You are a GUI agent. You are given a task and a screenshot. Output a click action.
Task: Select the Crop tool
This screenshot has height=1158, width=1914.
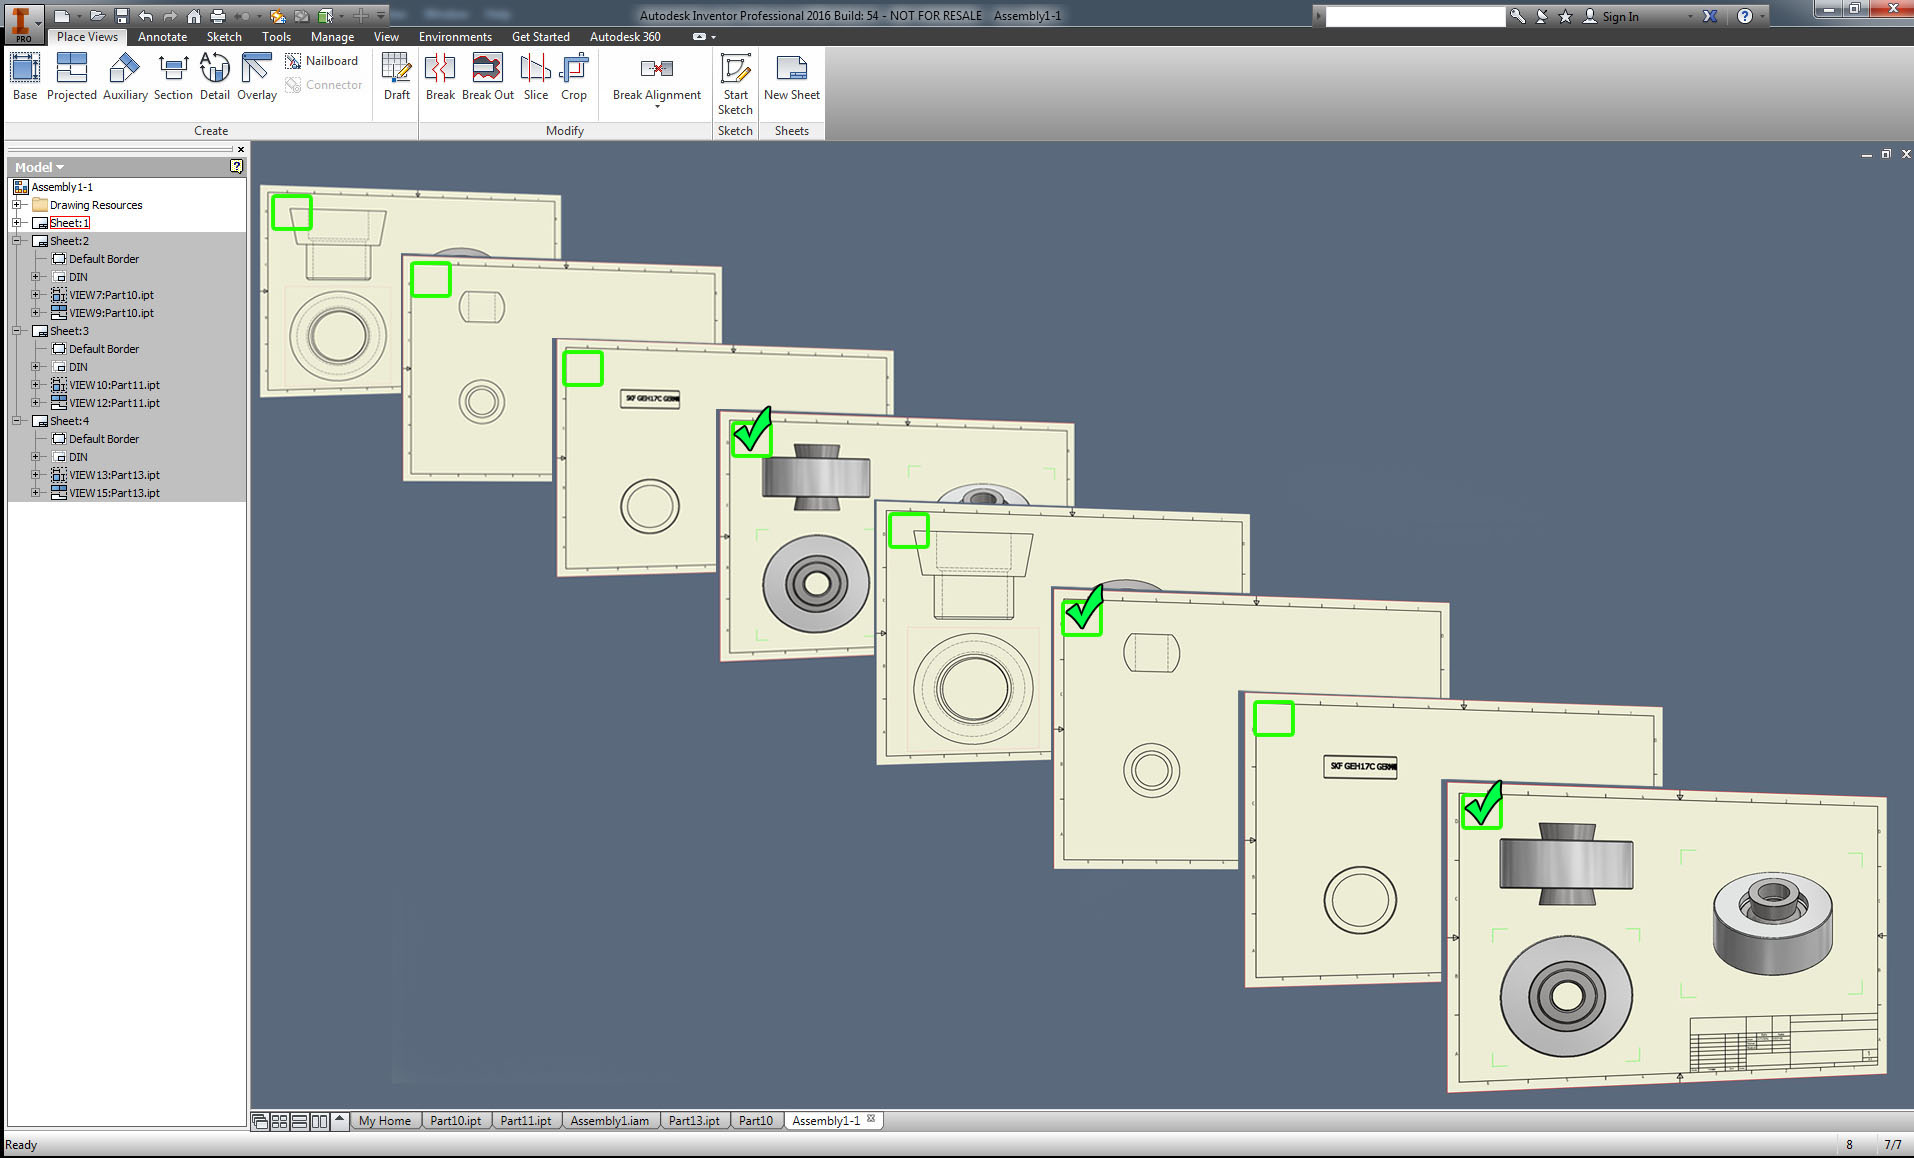pos(574,75)
